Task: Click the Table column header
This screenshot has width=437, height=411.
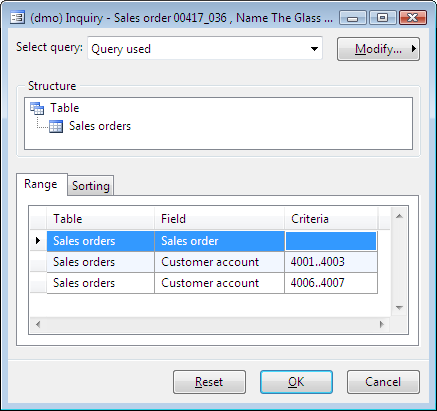Action: [101, 219]
